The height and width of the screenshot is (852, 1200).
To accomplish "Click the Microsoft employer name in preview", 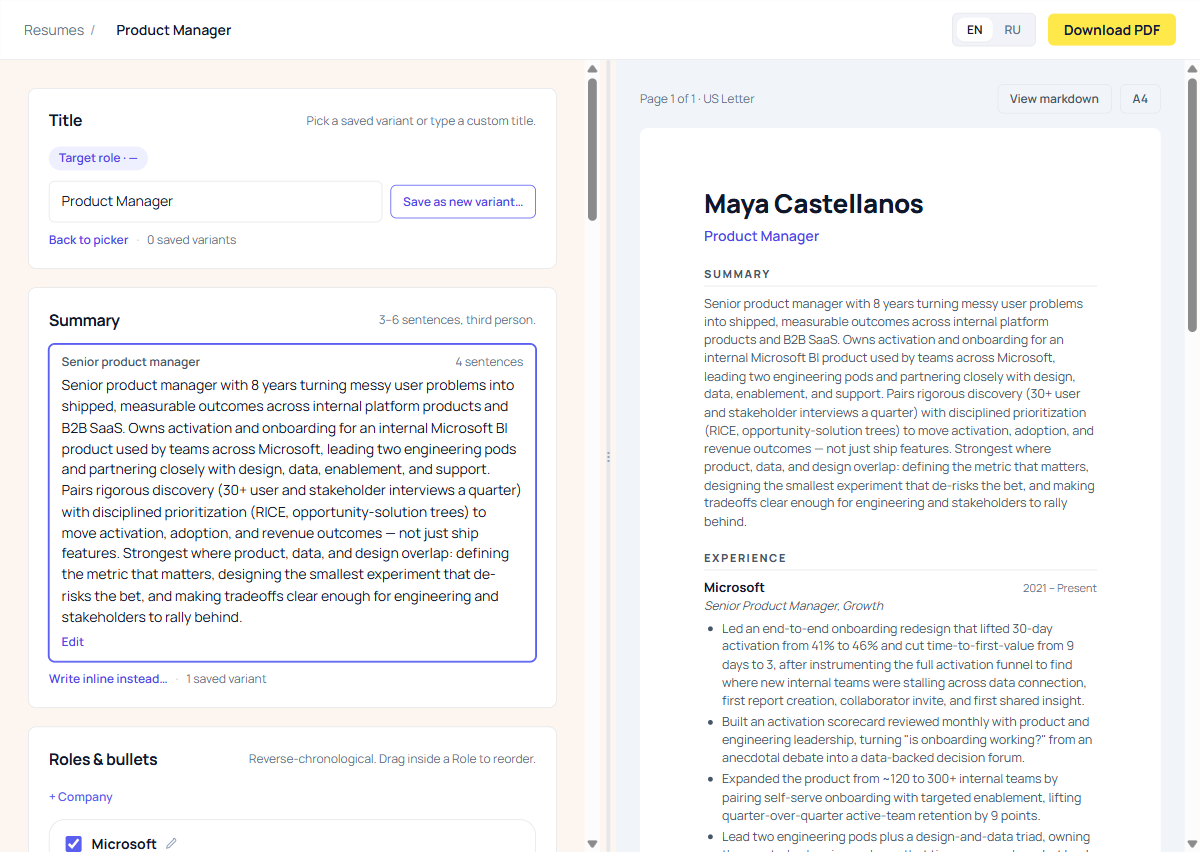I will point(734,588).
